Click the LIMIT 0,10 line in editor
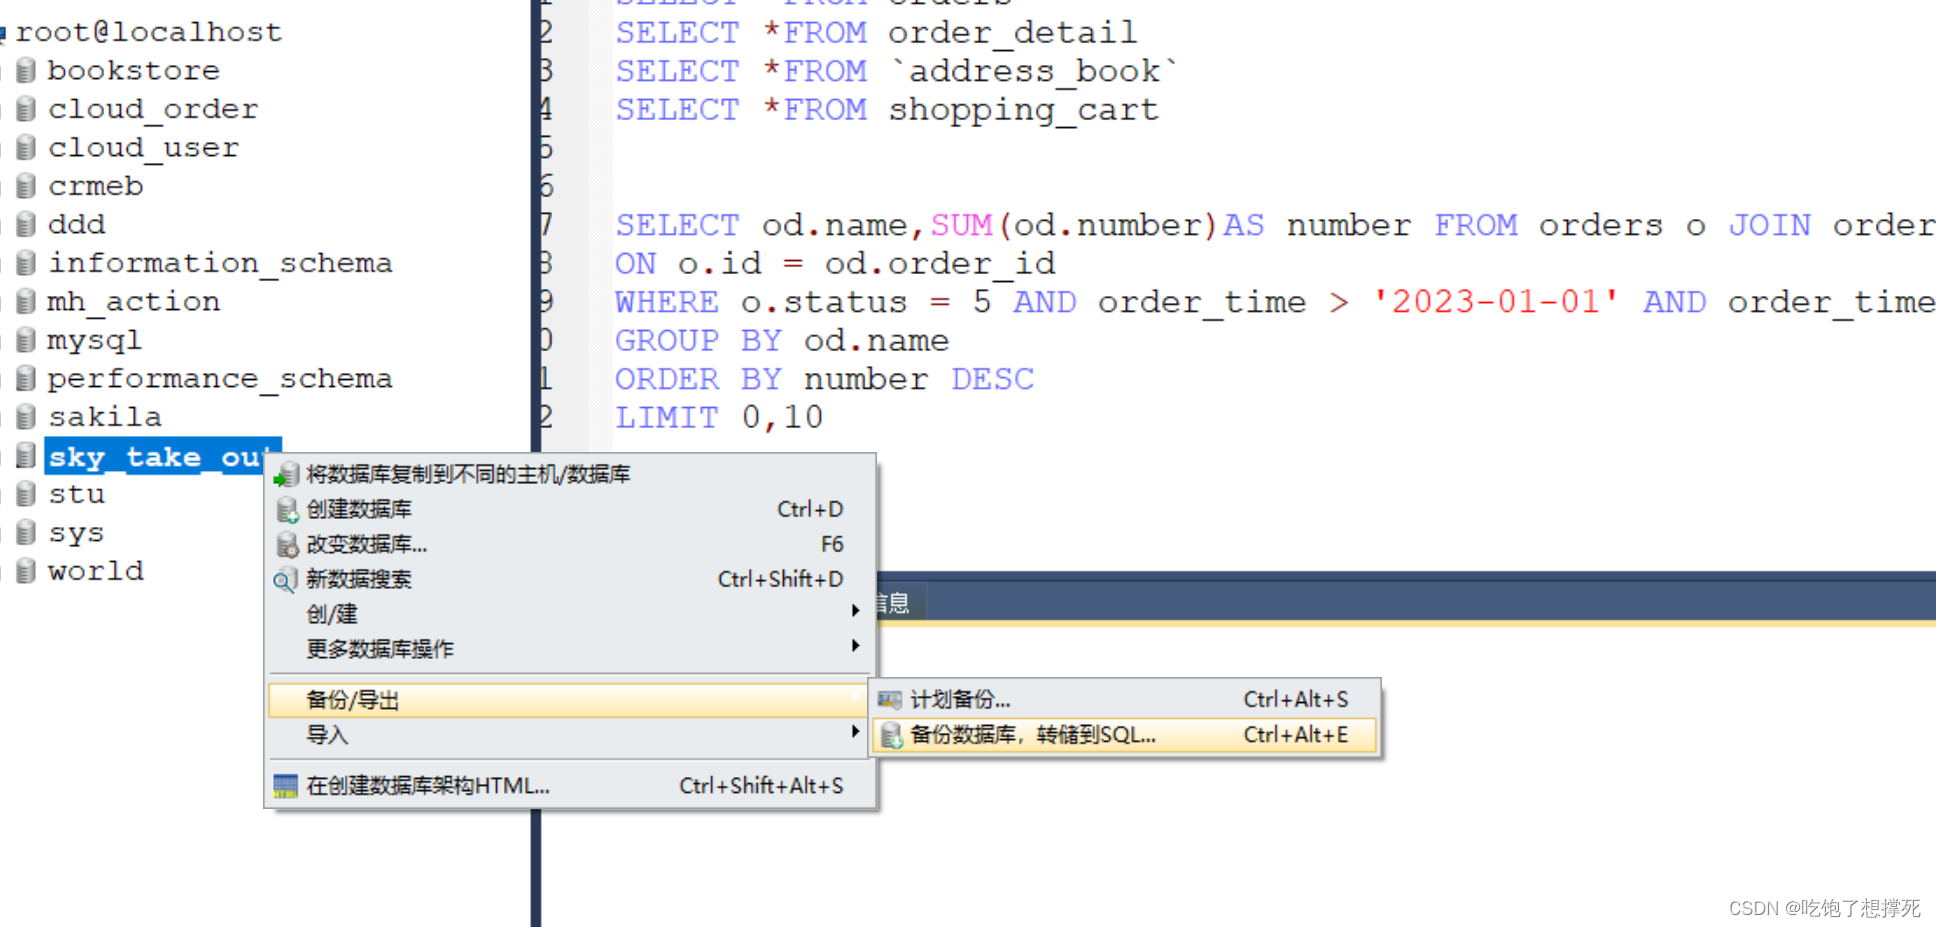 pos(719,418)
